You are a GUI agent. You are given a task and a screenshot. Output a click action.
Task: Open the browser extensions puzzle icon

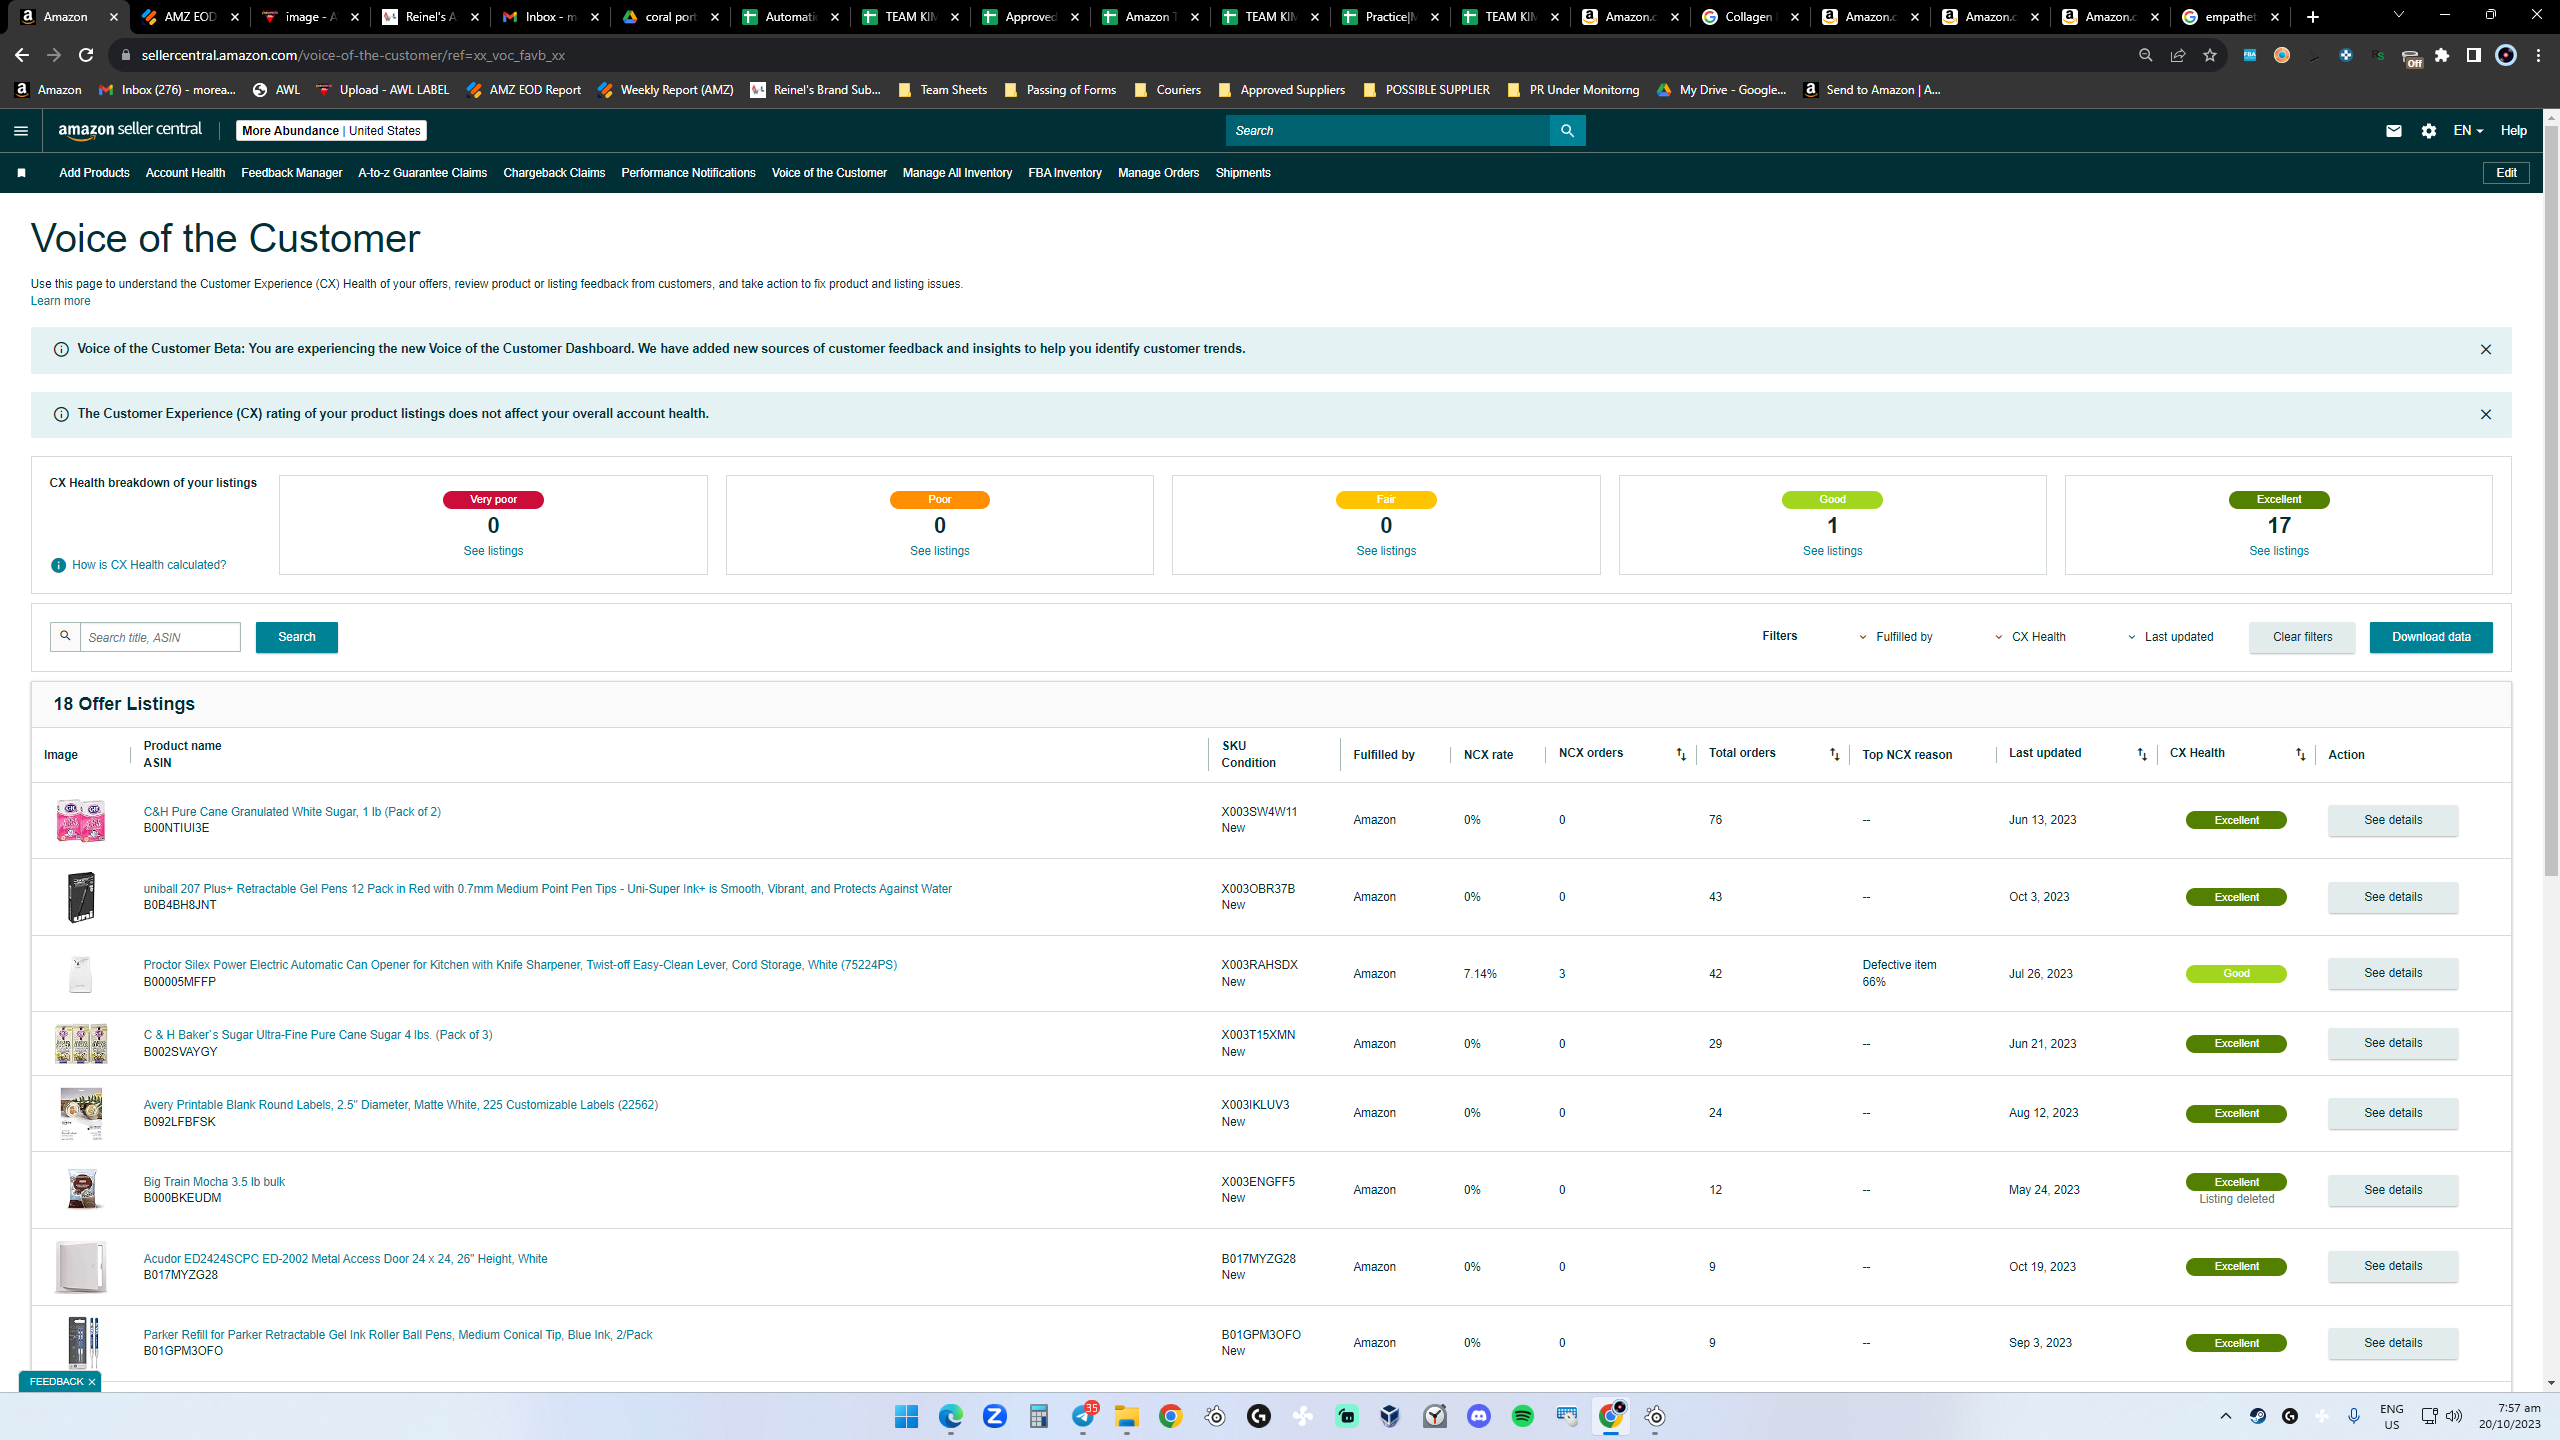(x=2442, y=55)
